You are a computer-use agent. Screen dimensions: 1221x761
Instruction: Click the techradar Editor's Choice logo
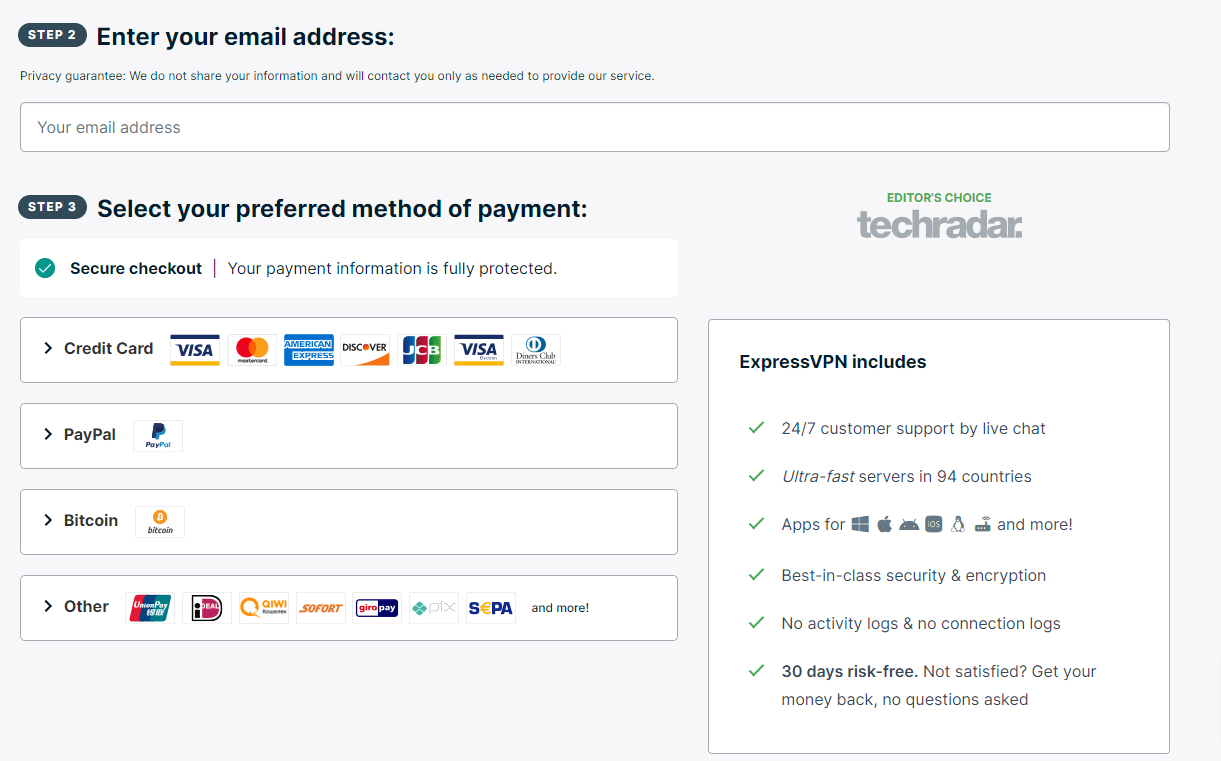coord(939,215)
